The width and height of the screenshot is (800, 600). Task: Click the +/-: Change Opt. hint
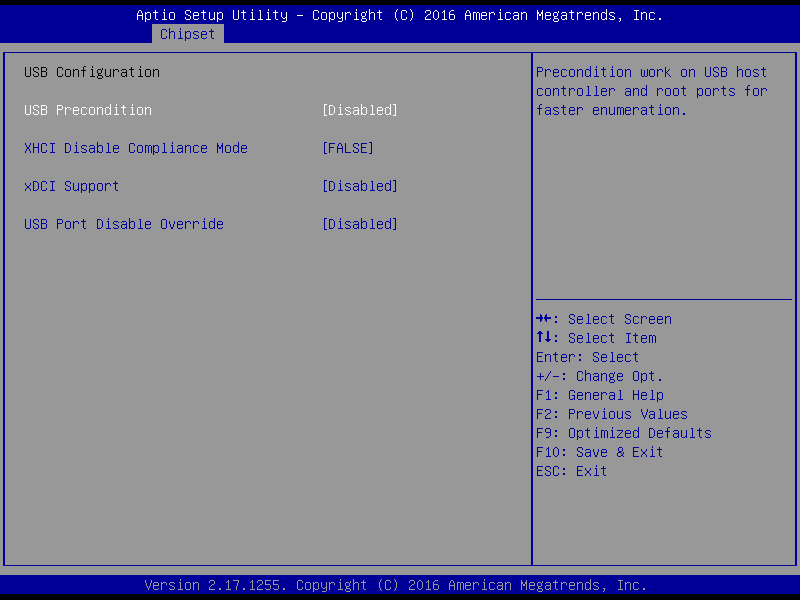[600, 376]
